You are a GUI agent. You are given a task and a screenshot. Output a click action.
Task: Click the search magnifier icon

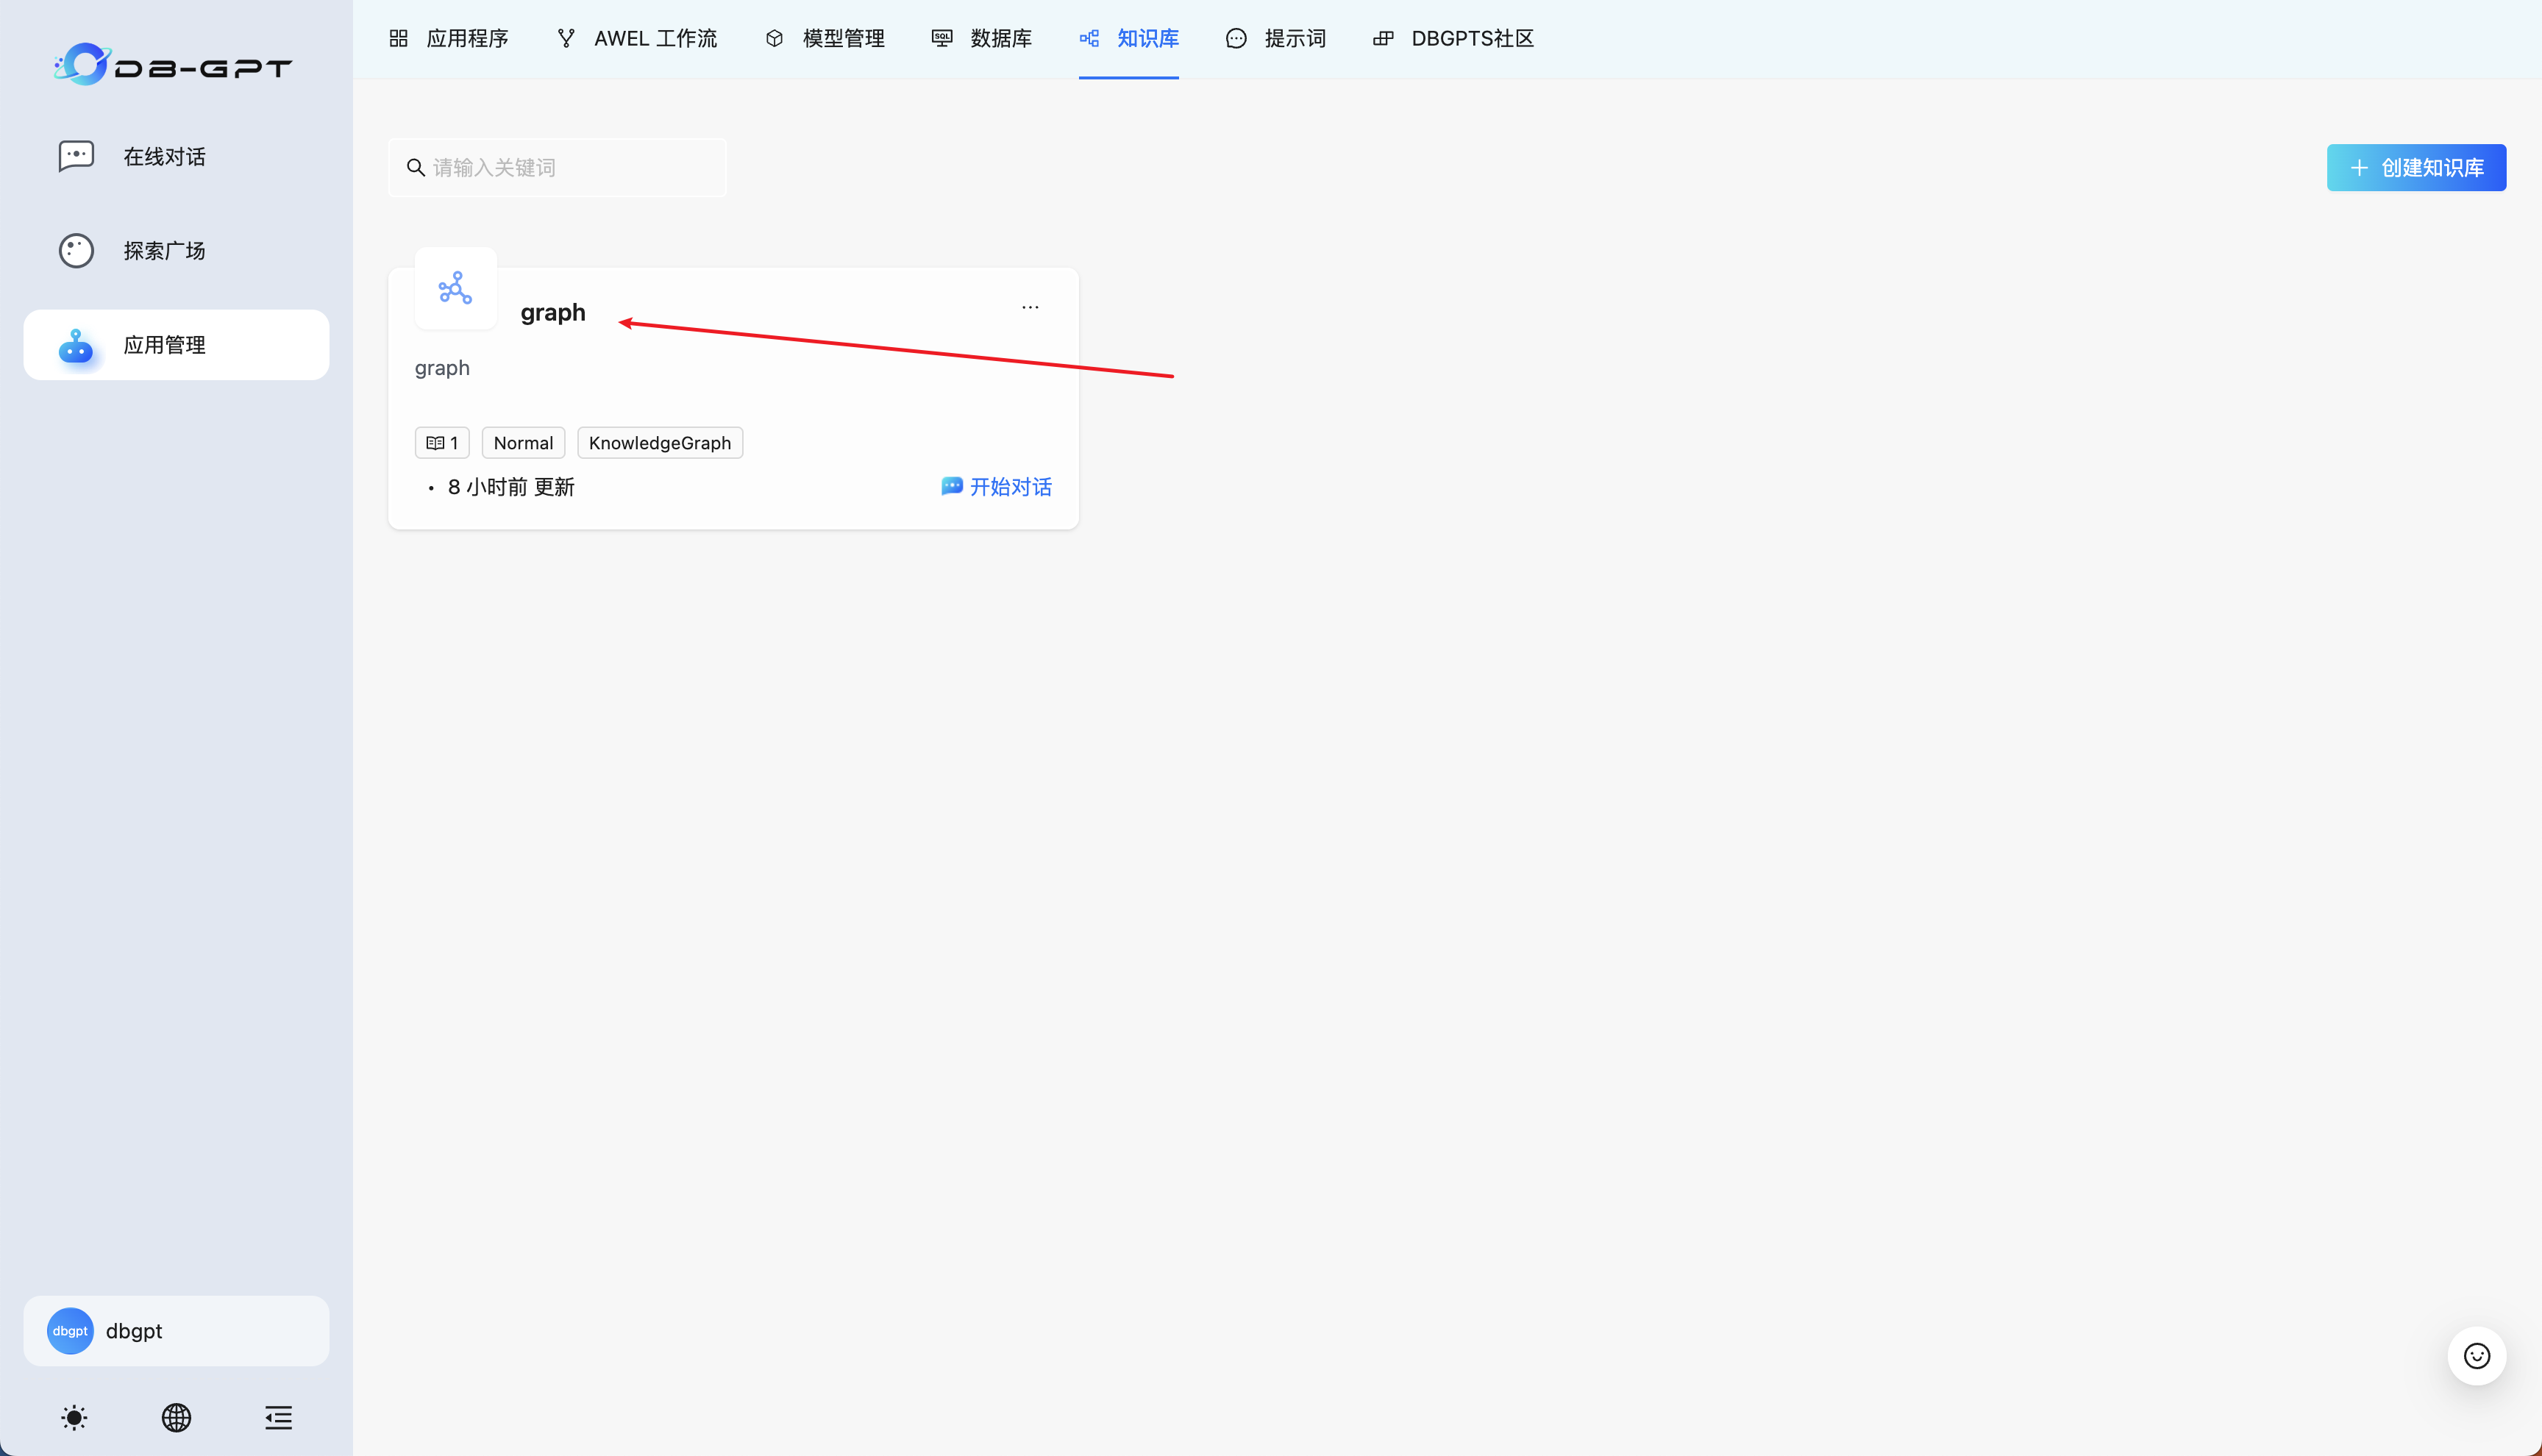pyautogui.click(x=416, y=167)
